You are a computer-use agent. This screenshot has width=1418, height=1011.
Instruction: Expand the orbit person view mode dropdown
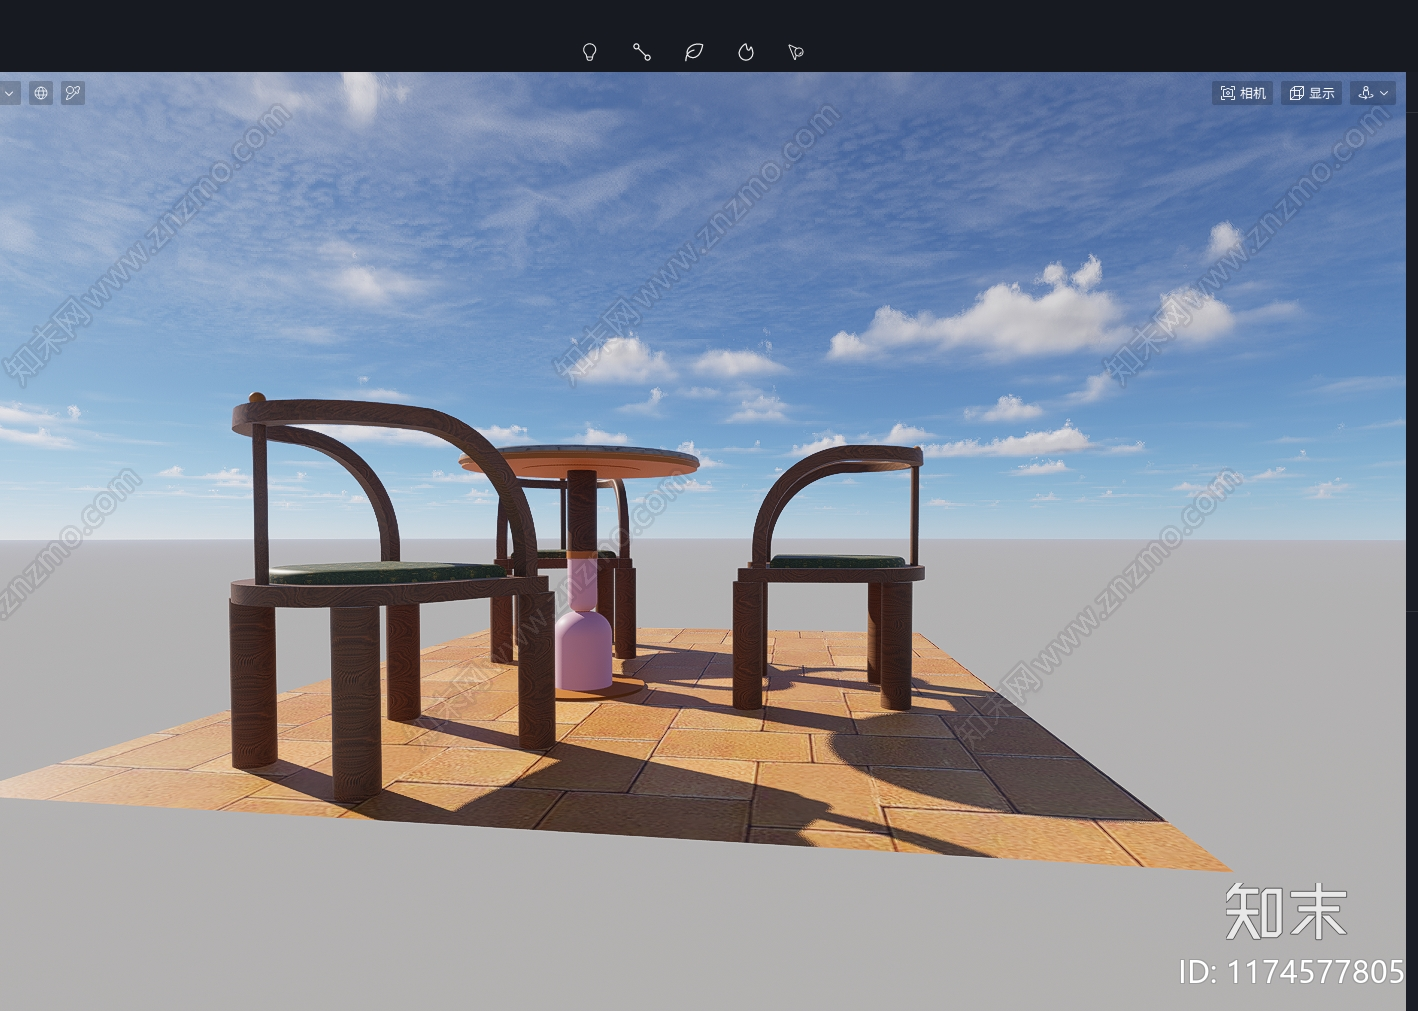pyautogui.click(x=1373, y=93)
